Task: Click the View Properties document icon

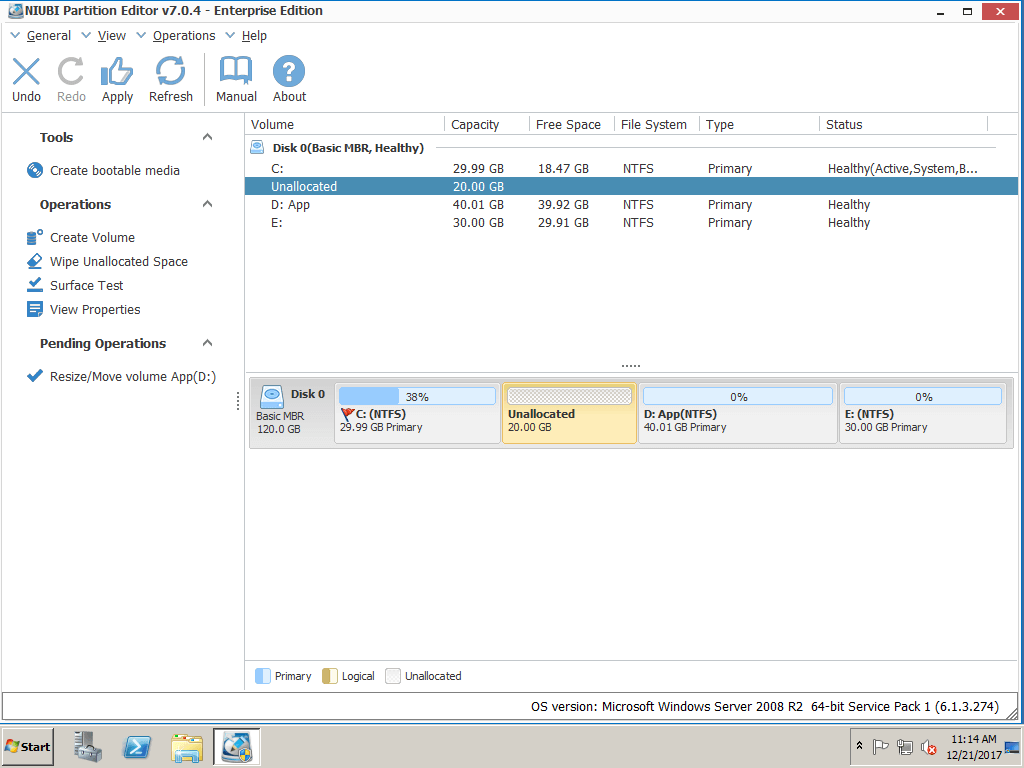Action: click(x=35, y=309)
